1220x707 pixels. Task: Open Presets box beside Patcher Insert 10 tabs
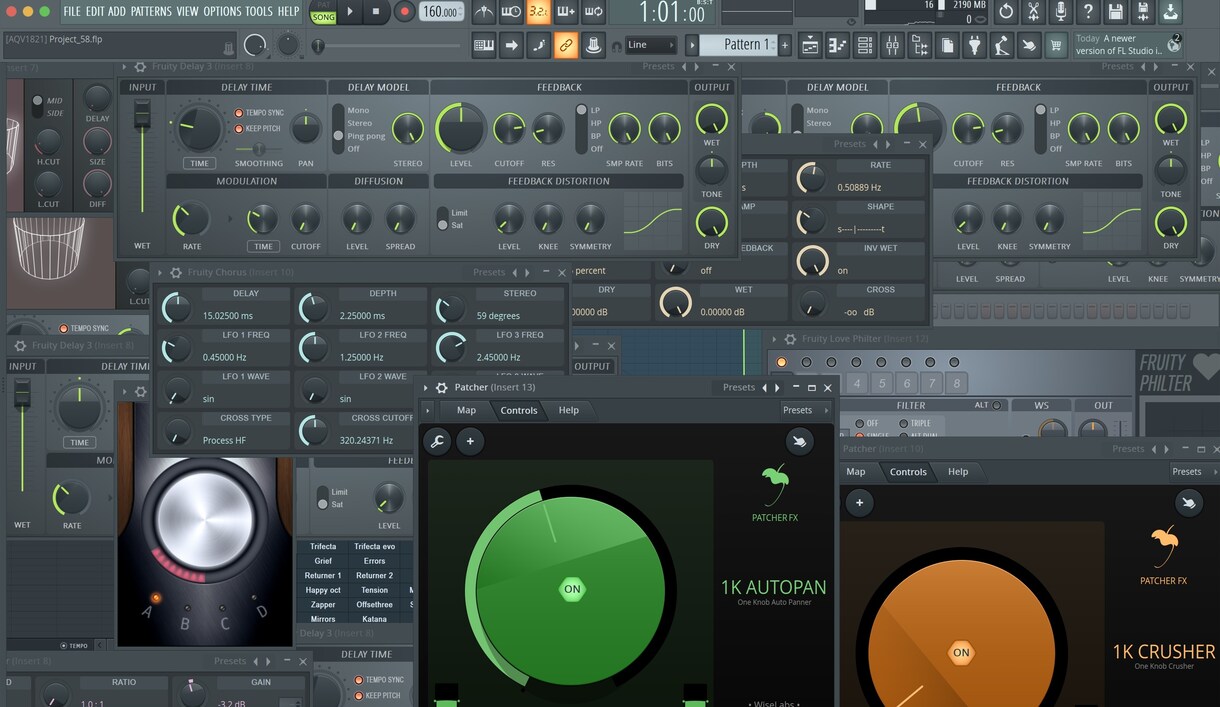1192,472
